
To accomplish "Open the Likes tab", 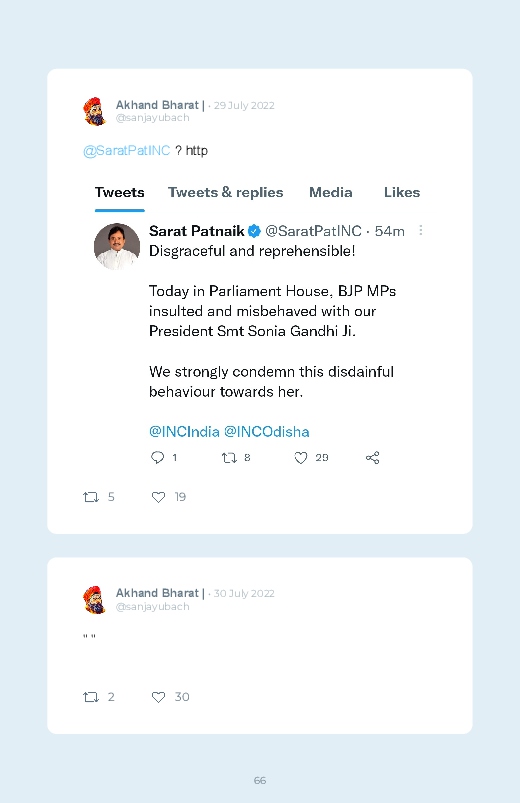I will 402,193.
